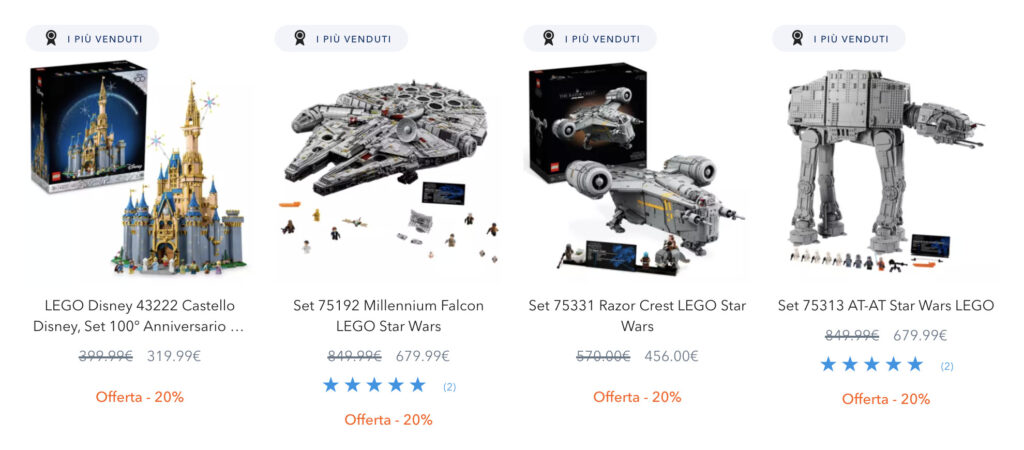Open Set 75331 Razor Crest product title
Screen dimensions: 1024x450
[637, 315]
